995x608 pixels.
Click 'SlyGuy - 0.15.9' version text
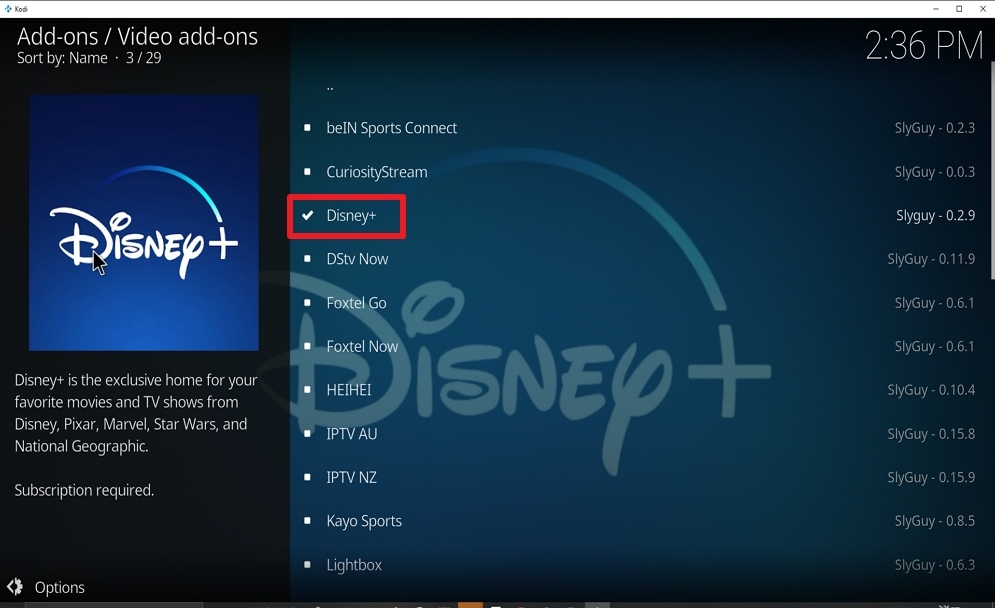coord(931,477)
